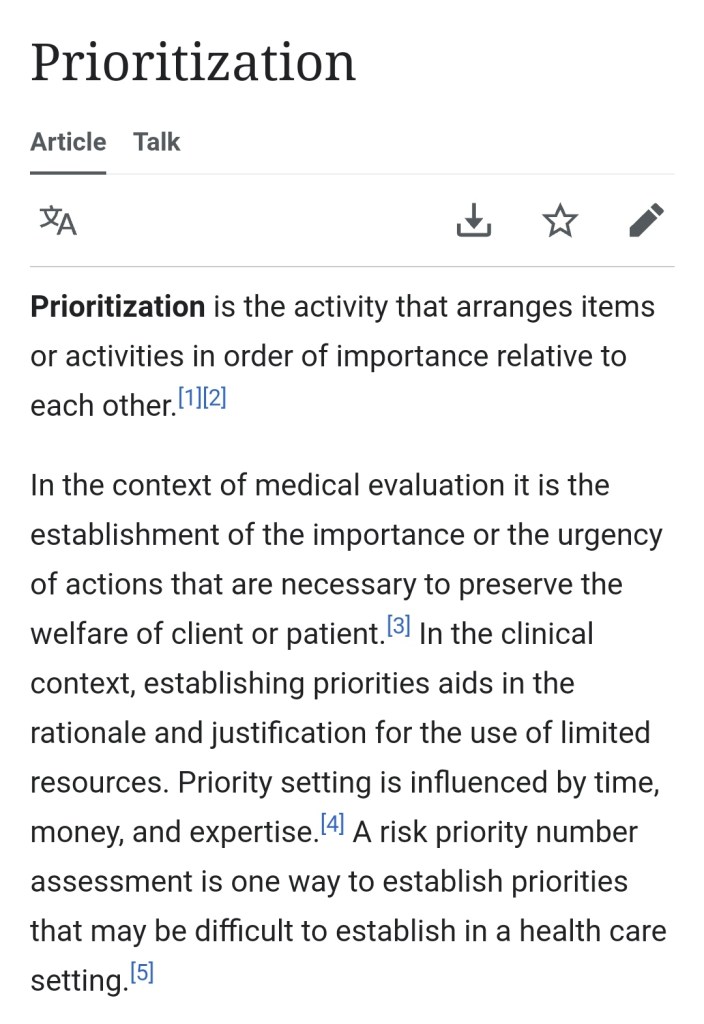The height and width of the screenshot is (1024, 704).
Task: Open the language selection icon
Action: click(58, 220)
